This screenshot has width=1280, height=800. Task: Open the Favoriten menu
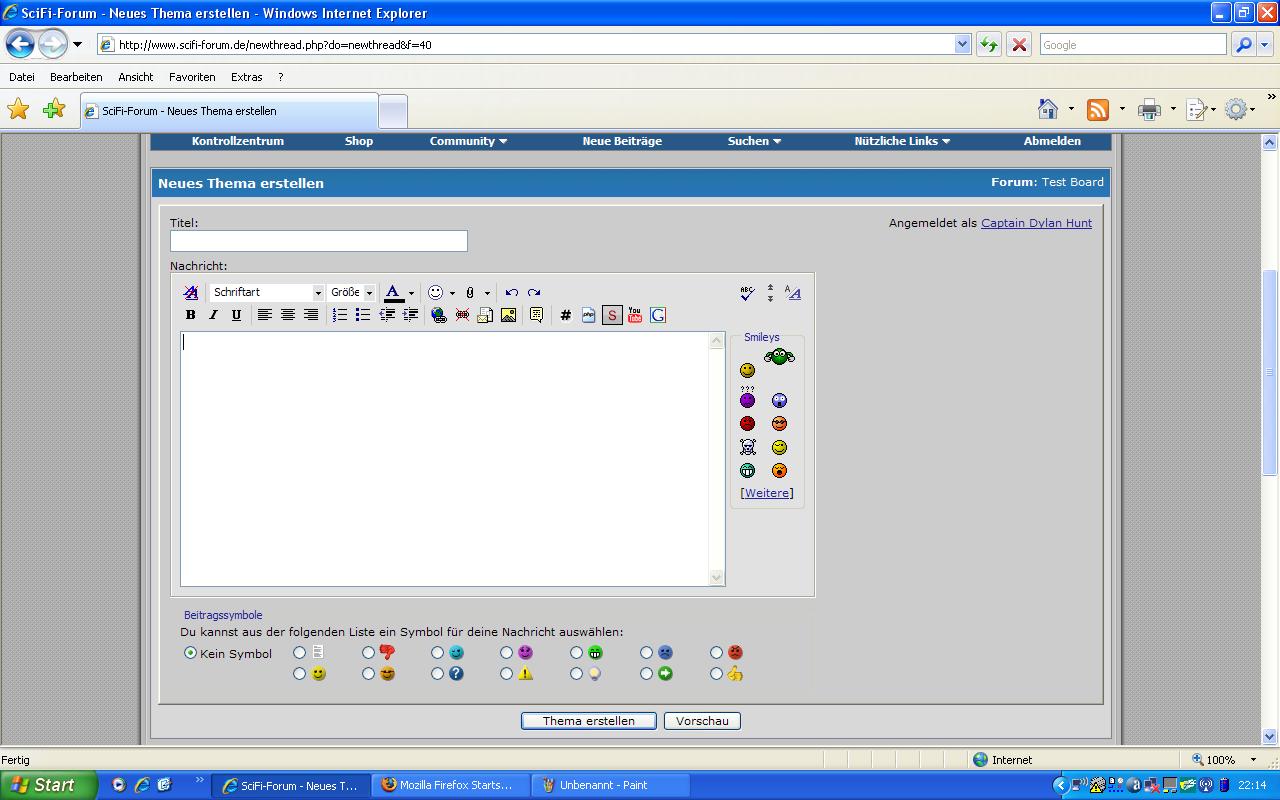coord(192,77)
